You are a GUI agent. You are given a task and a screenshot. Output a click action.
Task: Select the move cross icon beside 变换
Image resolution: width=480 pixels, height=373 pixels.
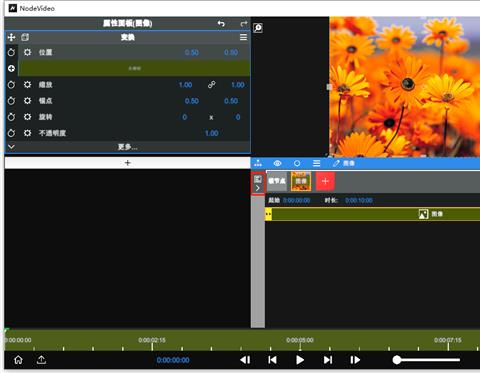tap(11, 37)
